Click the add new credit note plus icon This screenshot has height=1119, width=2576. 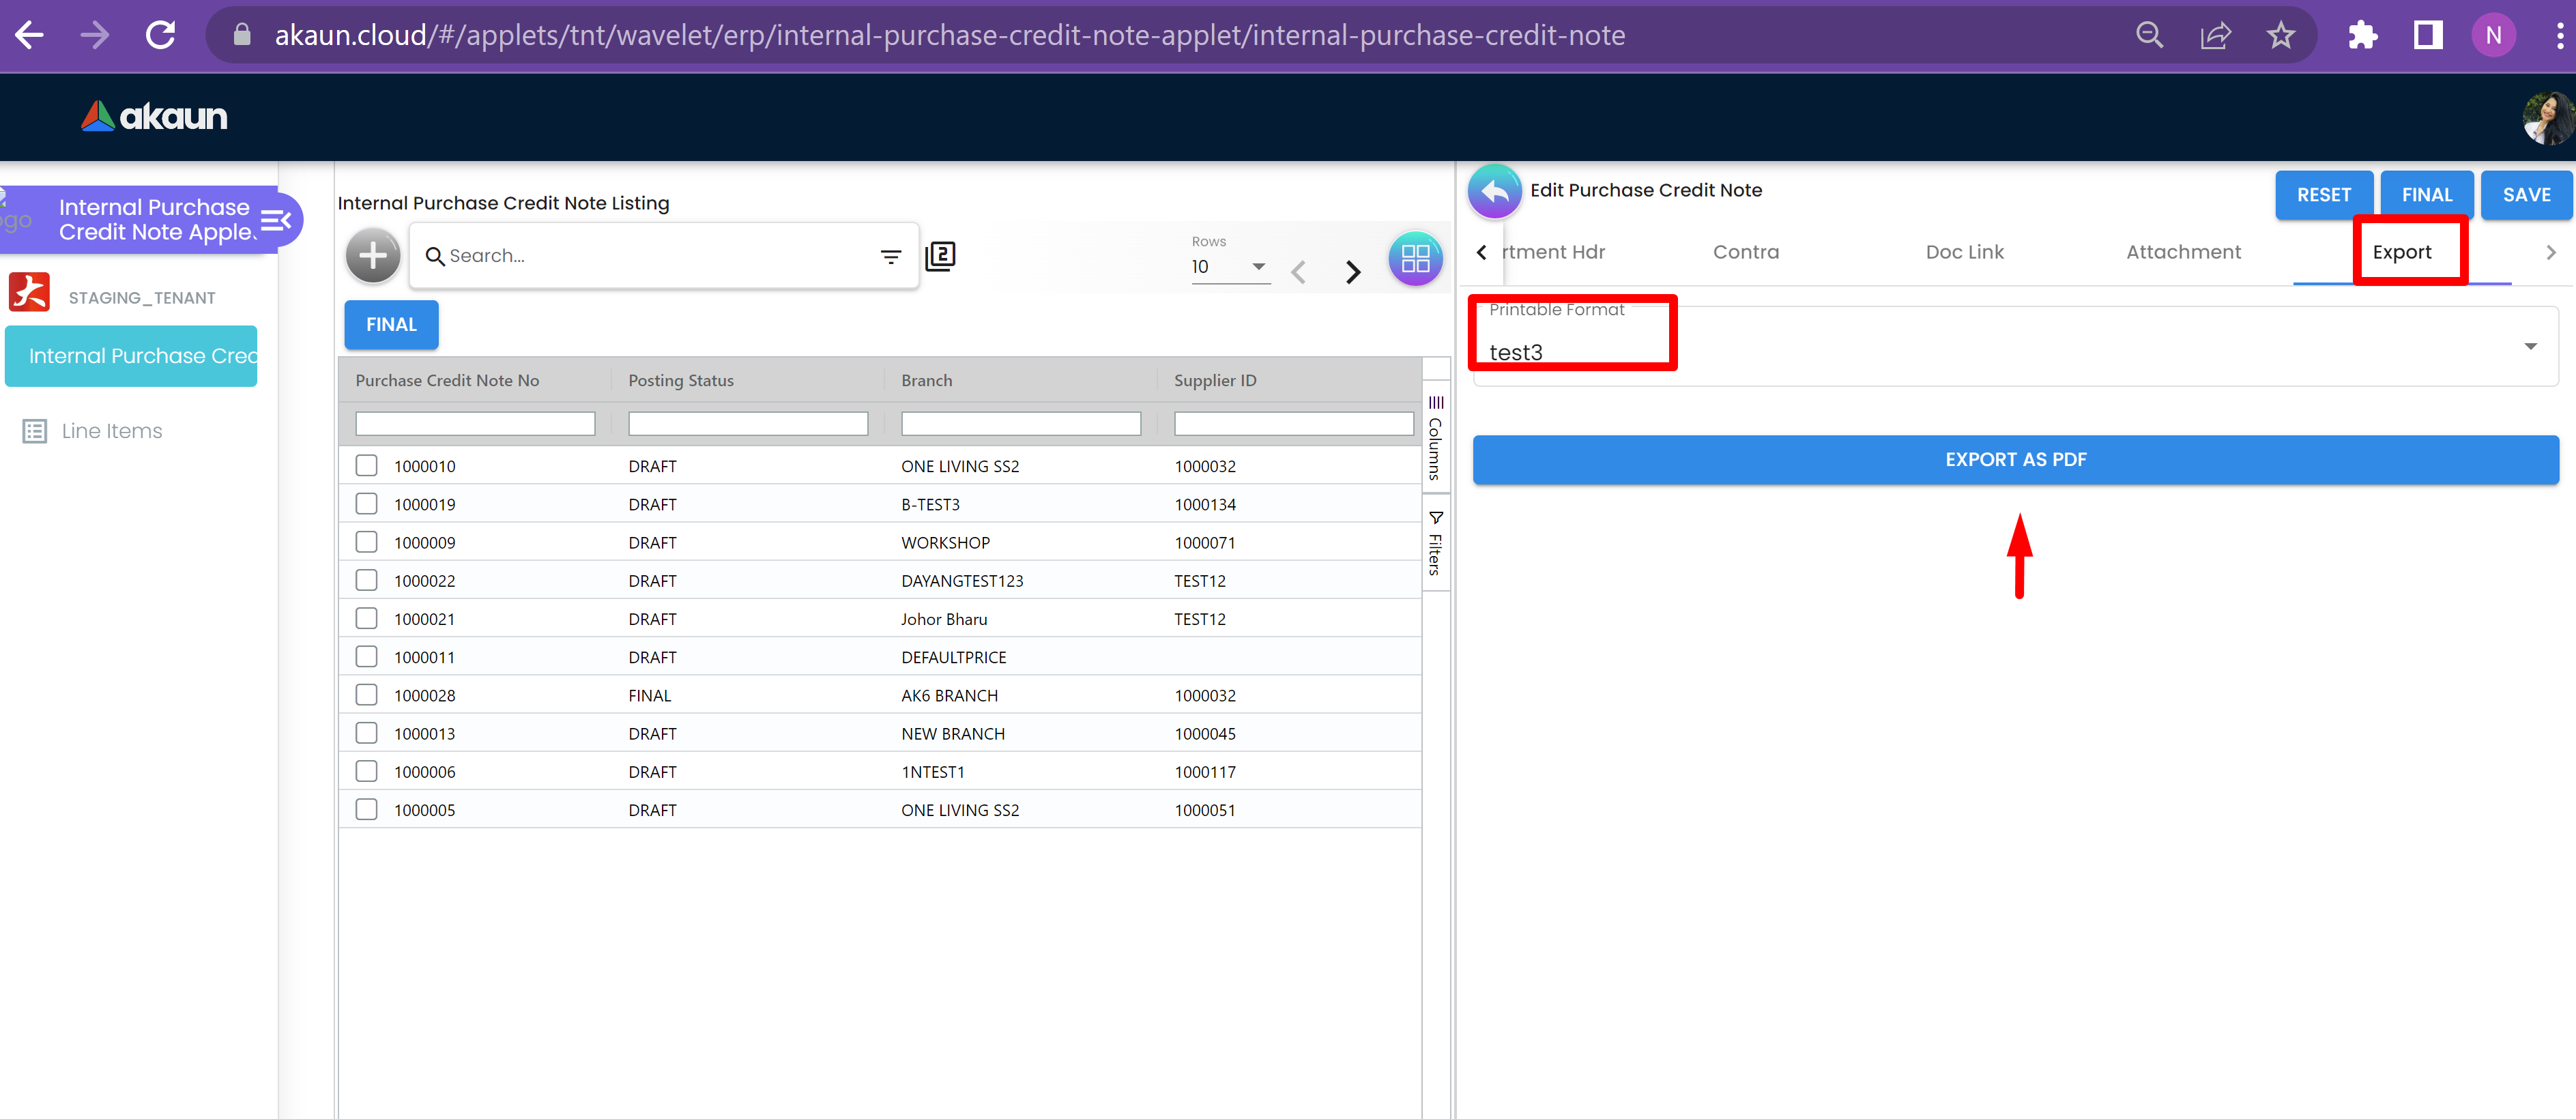(372, 256)
